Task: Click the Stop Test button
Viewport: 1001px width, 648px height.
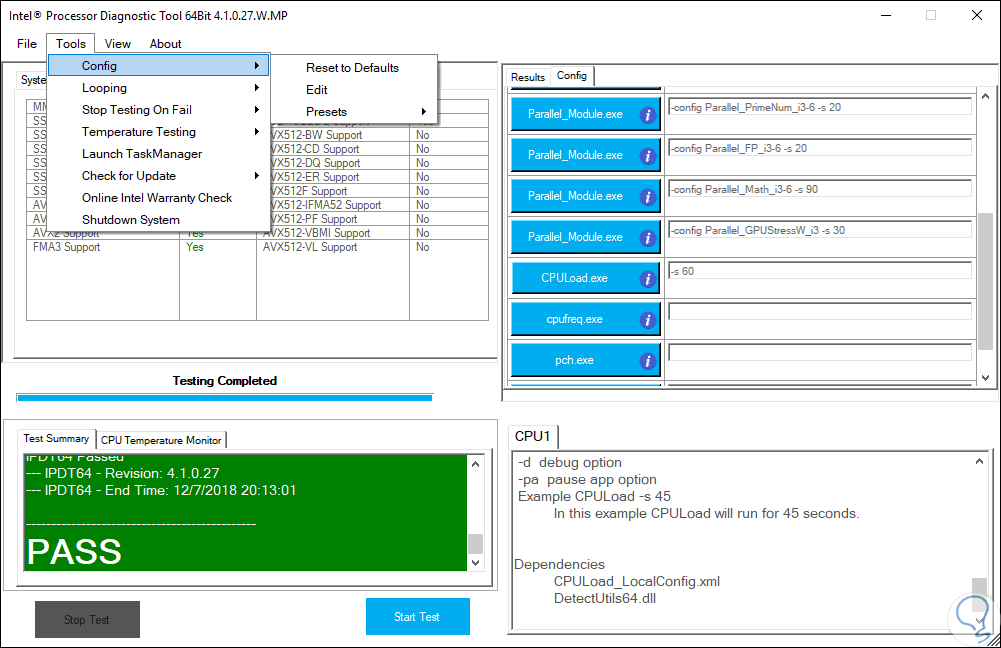Action: [x=87, y=619]
